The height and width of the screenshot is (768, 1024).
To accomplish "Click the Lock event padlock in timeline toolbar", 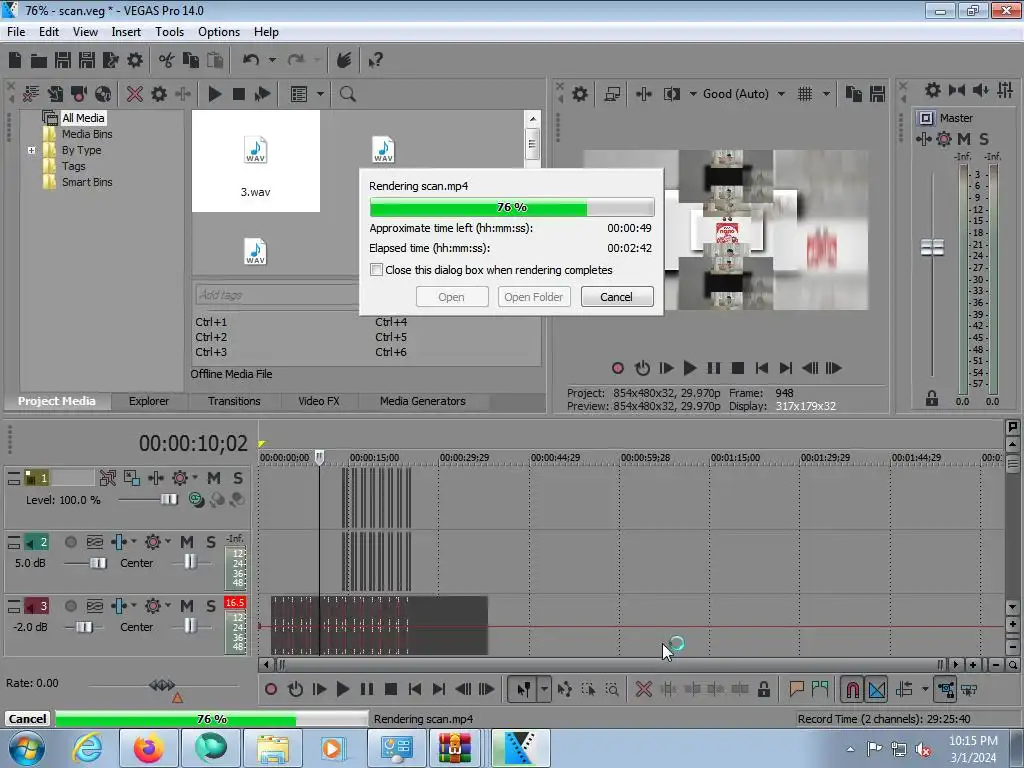I will (x=763, y=689).
